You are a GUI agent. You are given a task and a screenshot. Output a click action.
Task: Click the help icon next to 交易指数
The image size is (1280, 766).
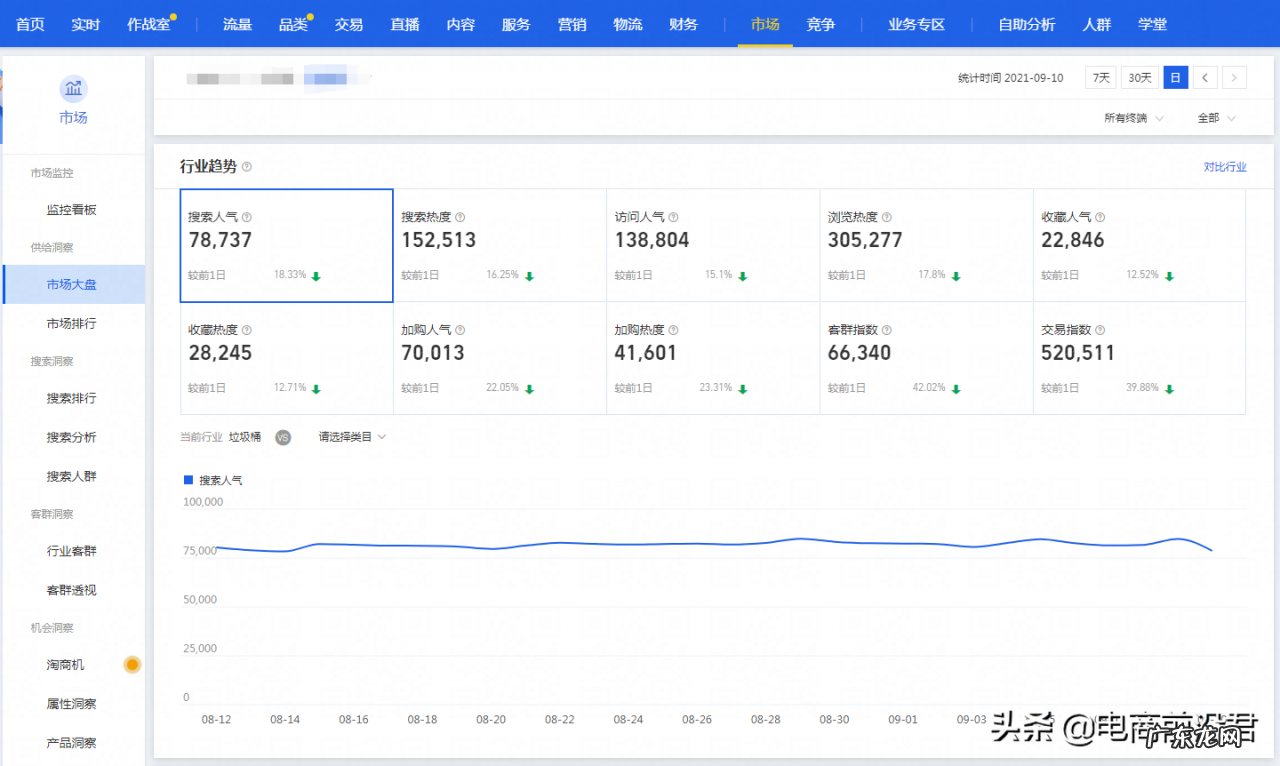(x=1100, y=330)
